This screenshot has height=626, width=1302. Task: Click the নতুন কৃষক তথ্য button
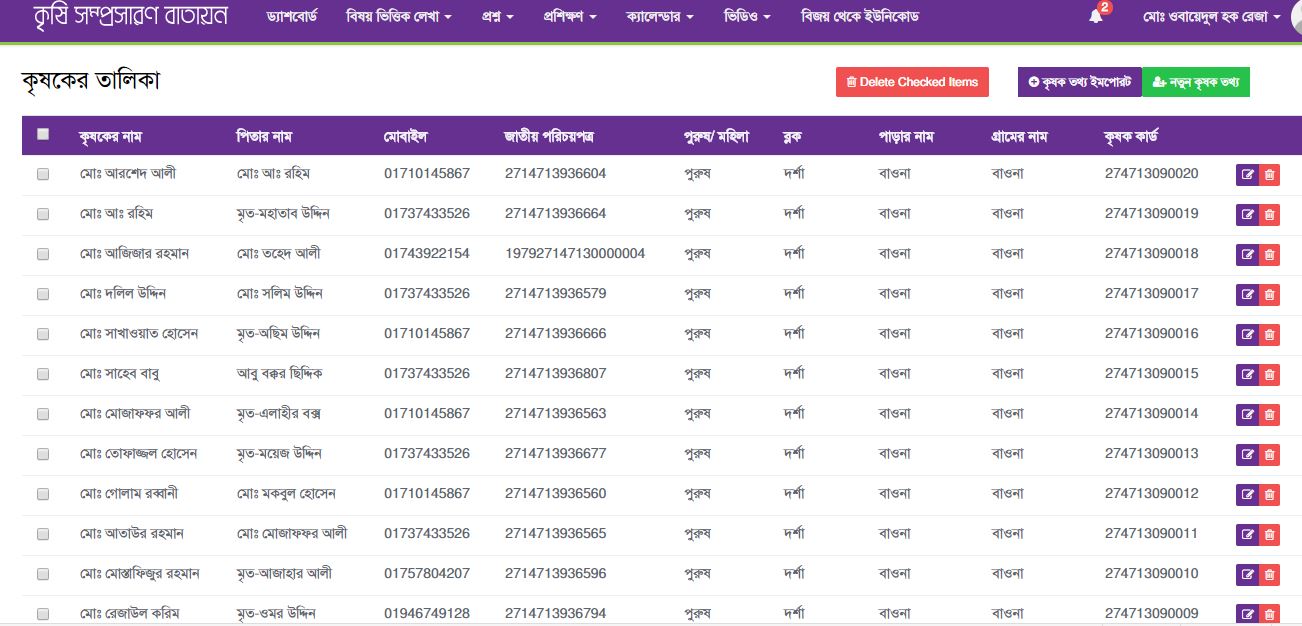(x=1196, y=82)
